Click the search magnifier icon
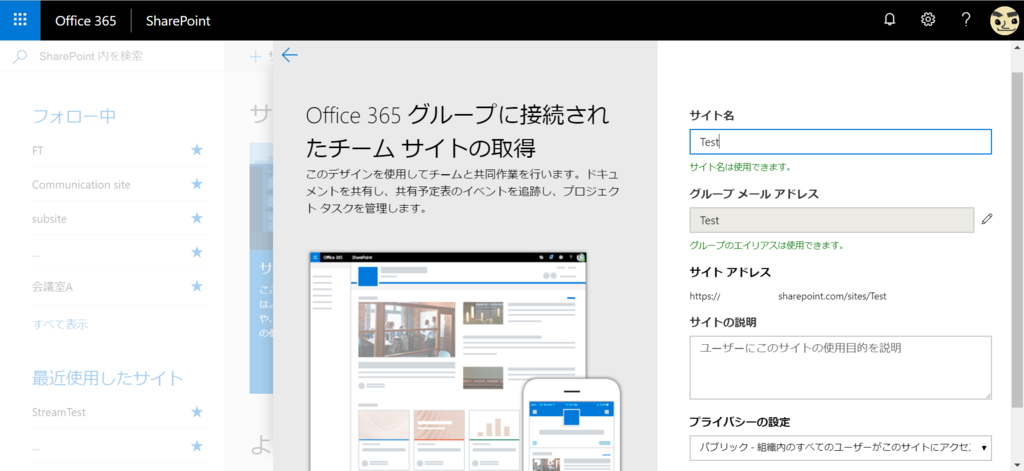1024x471 pixels. point(20,56)
